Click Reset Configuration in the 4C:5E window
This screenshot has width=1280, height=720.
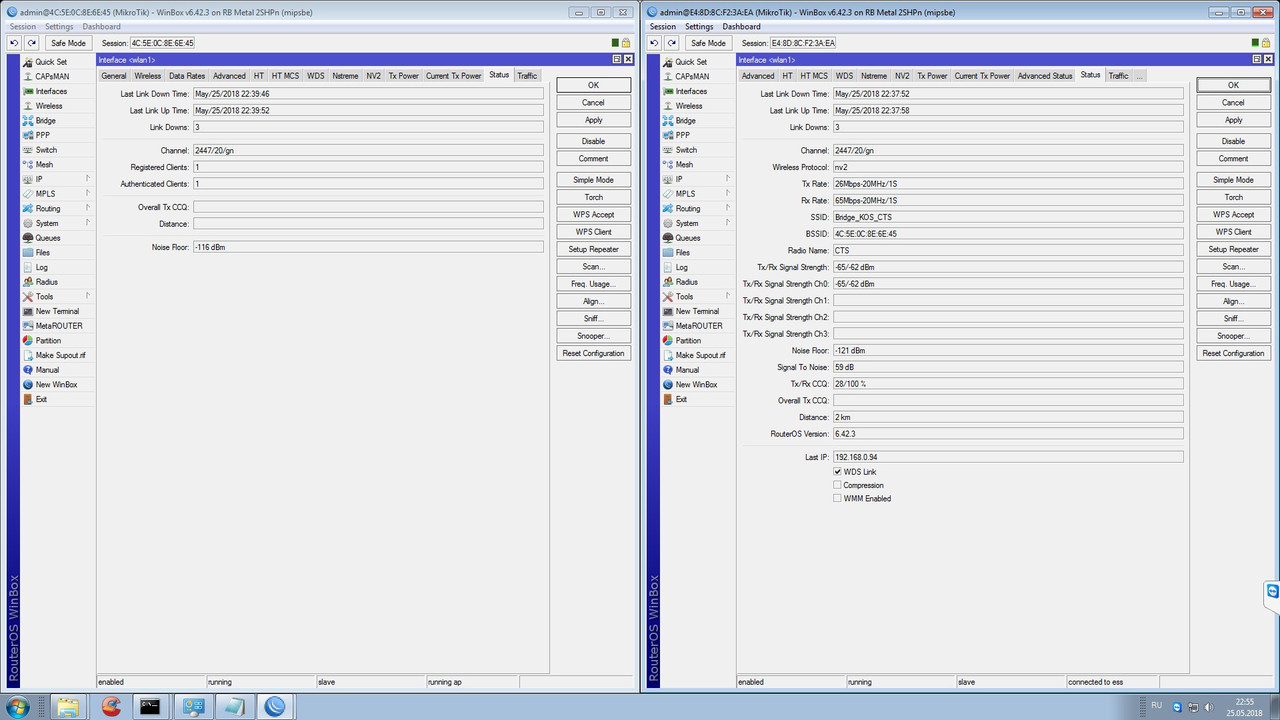(593, 353)
